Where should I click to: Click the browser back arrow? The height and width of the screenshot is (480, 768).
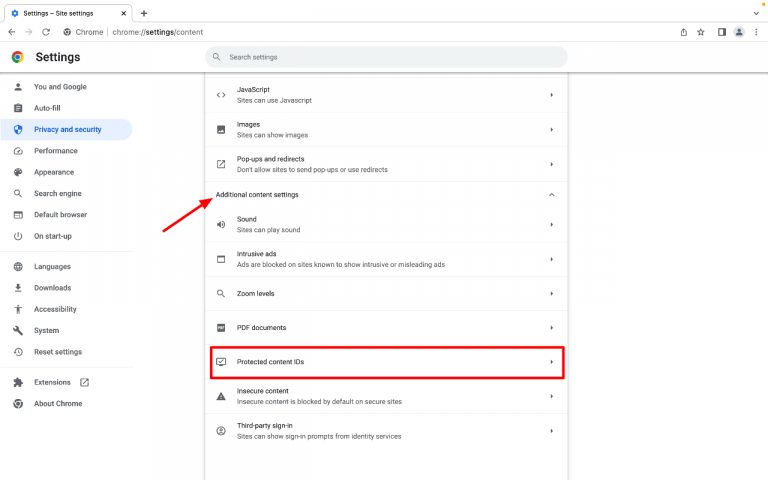click(x=11, y=32)
